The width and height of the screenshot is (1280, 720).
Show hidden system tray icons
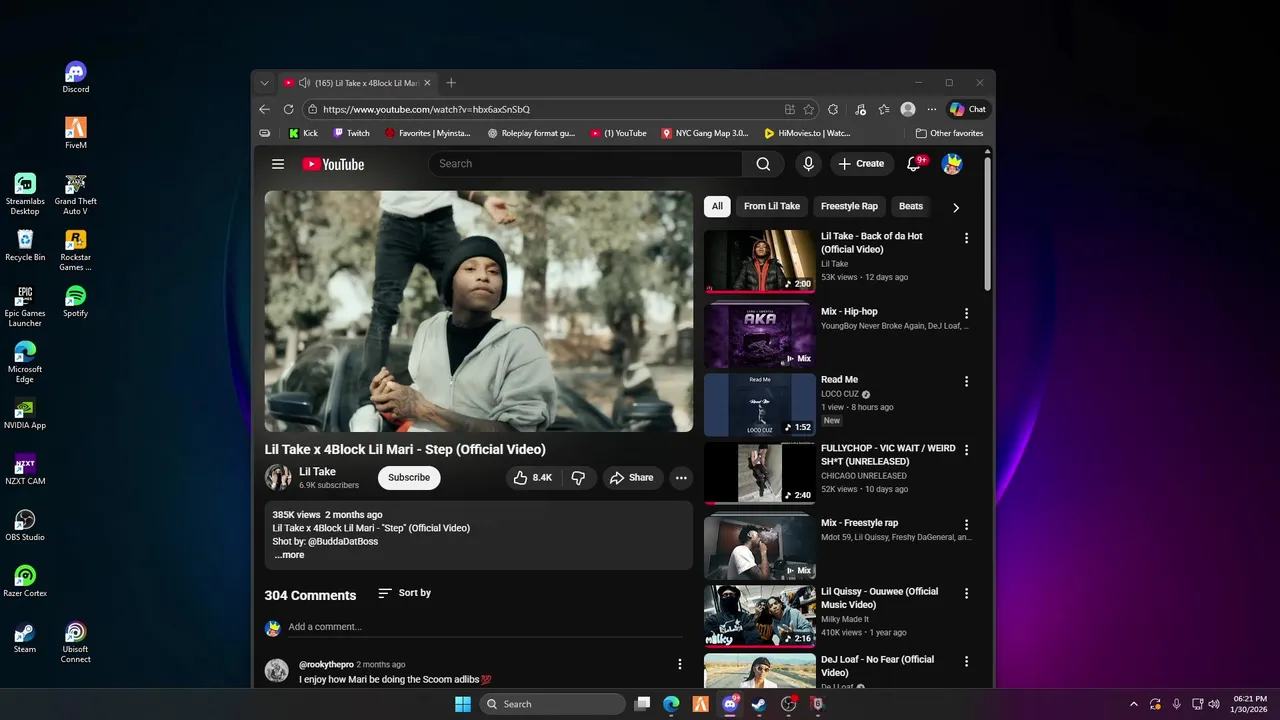pyautogui.click(x=1133, y=704)
